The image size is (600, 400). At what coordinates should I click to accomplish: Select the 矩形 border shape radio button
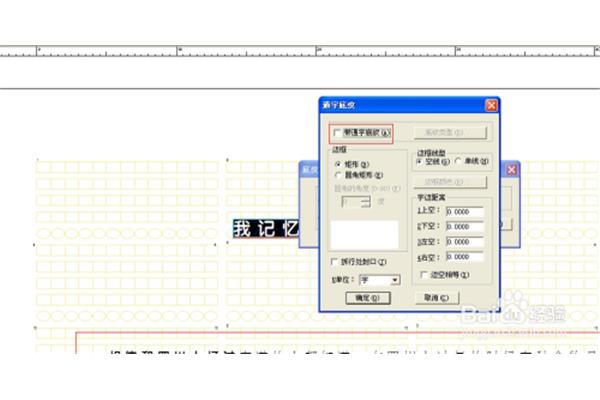pyautogui.click(x=338, y=164)
